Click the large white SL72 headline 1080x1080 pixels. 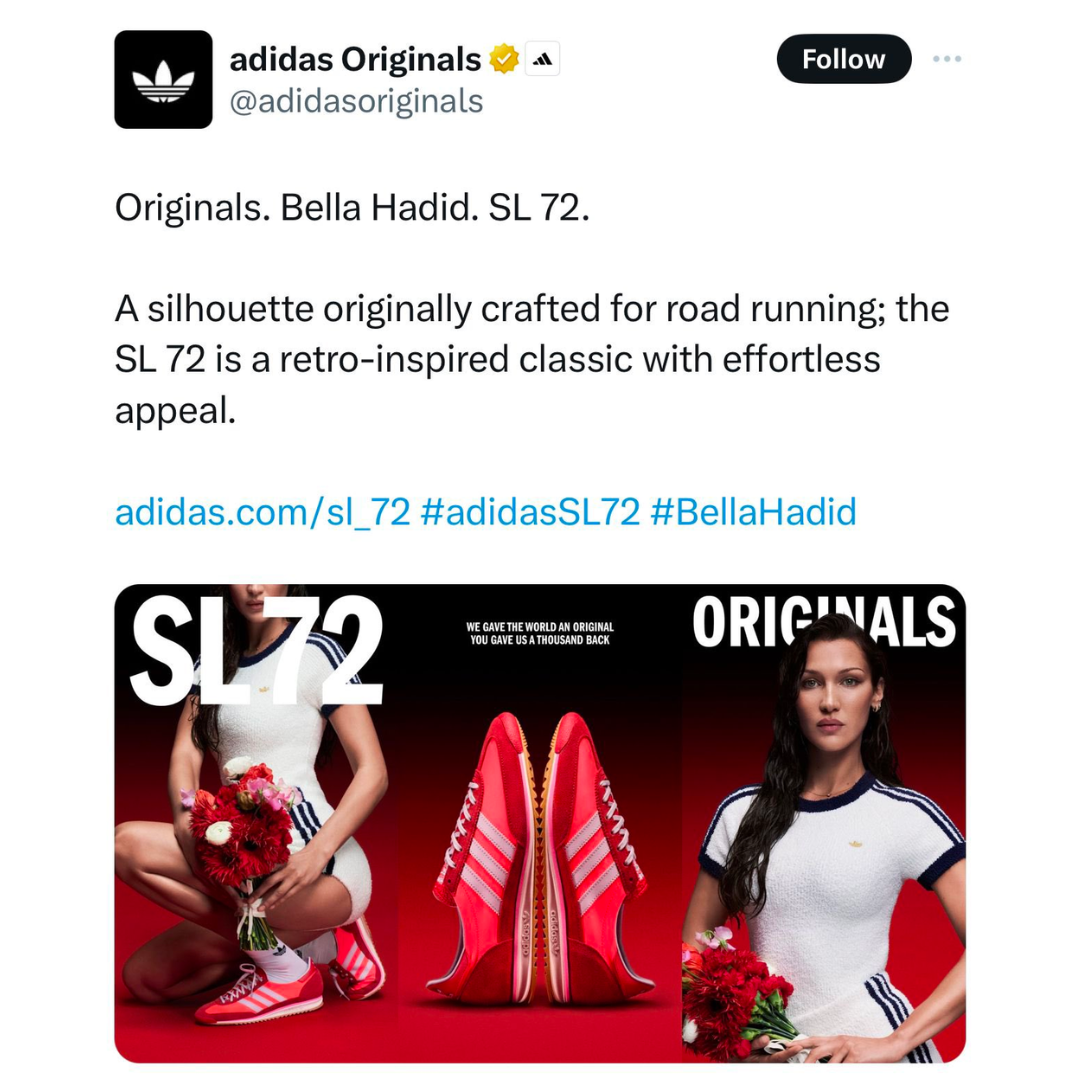point(256,651)
